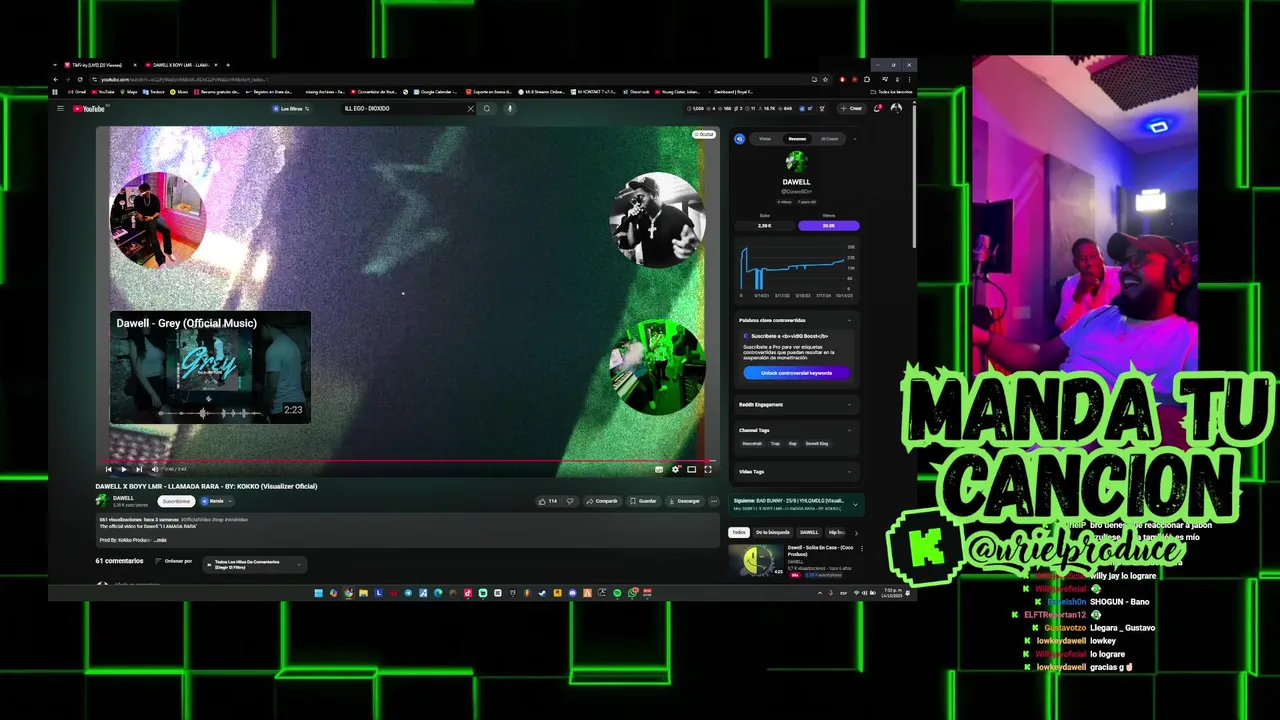Switch to theater mode view

(x=692, y=469)
